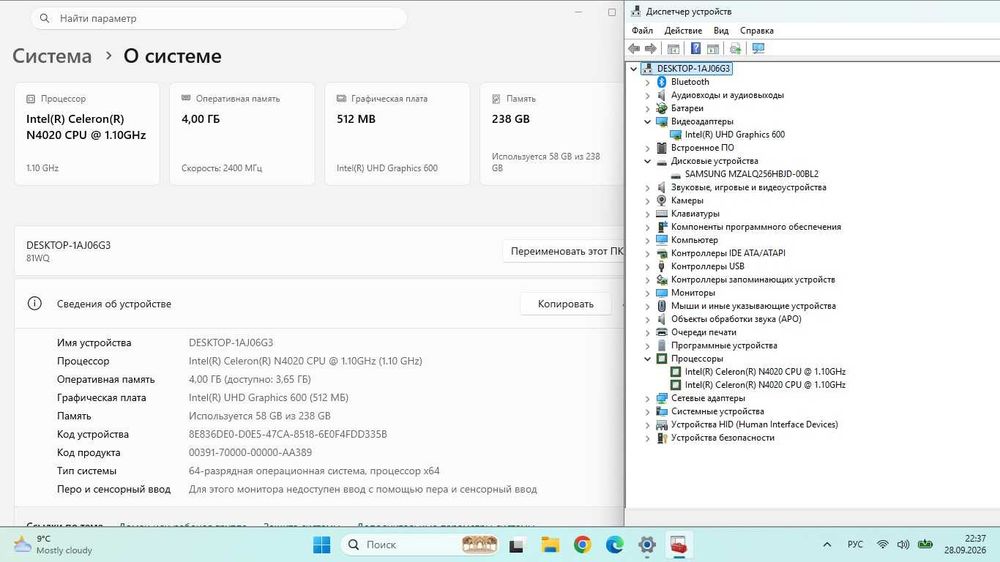Go back to Система breadcrumb
The width and height of the screenshot is (1000, 562).
tap(52, 56)
